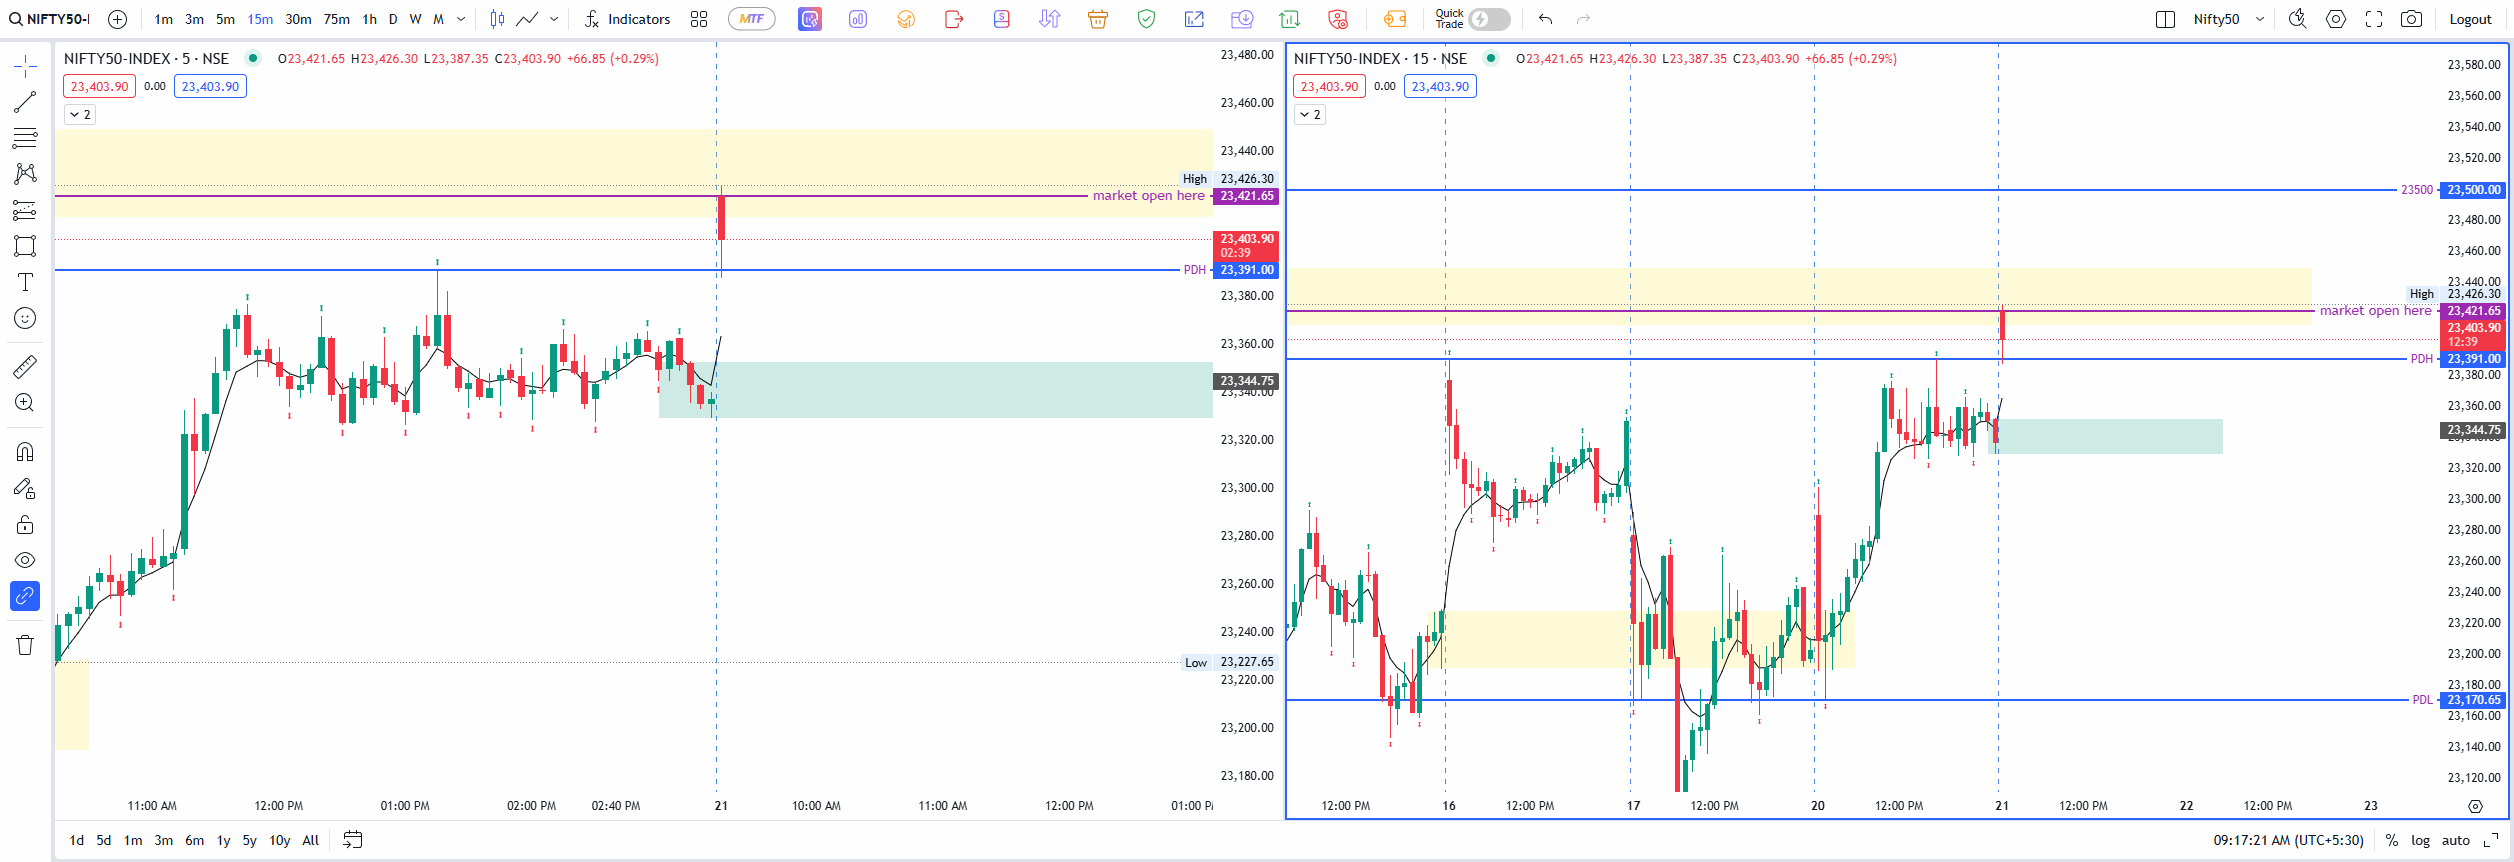The width and height of the screenshot is (2514, 862).
Task: Click the purple download folder icon
Action: point(1242,19)
